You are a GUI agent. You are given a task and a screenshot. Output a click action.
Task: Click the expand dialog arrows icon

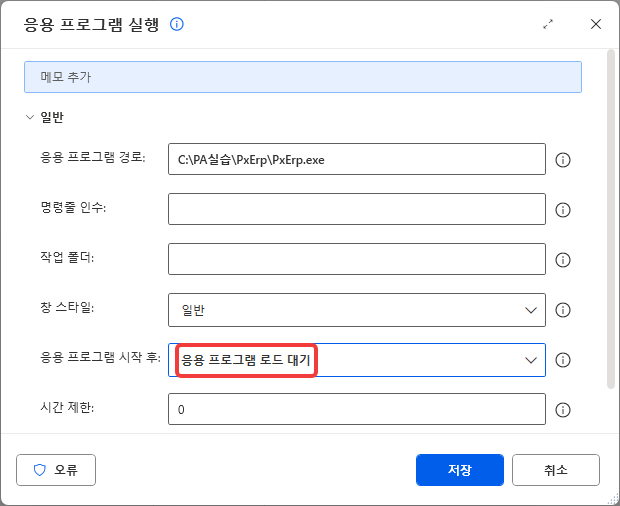[x=548, y=24]
